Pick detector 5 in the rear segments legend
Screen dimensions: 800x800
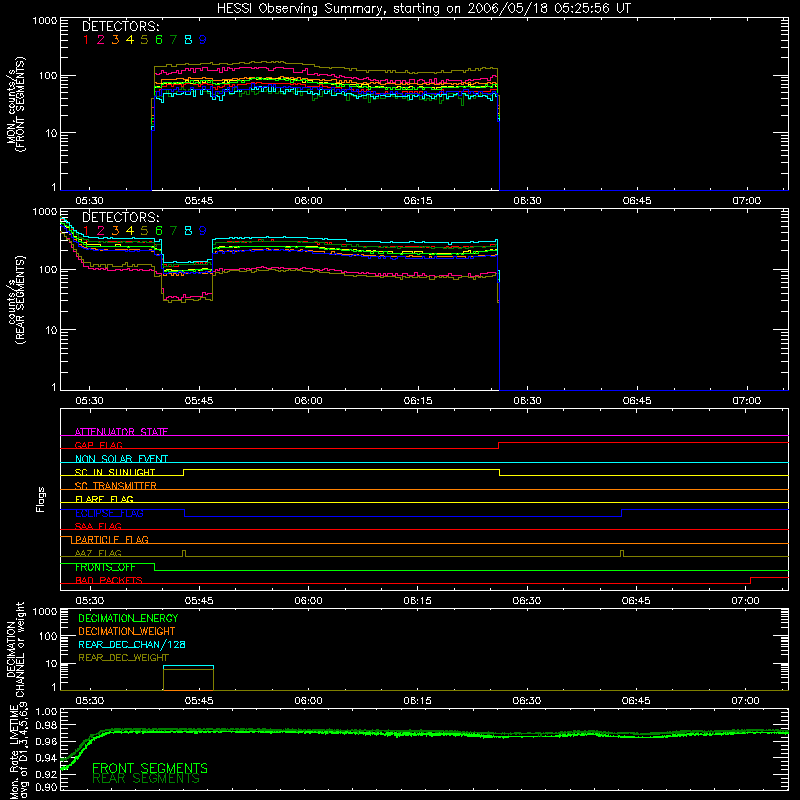[x=144, y=231]
